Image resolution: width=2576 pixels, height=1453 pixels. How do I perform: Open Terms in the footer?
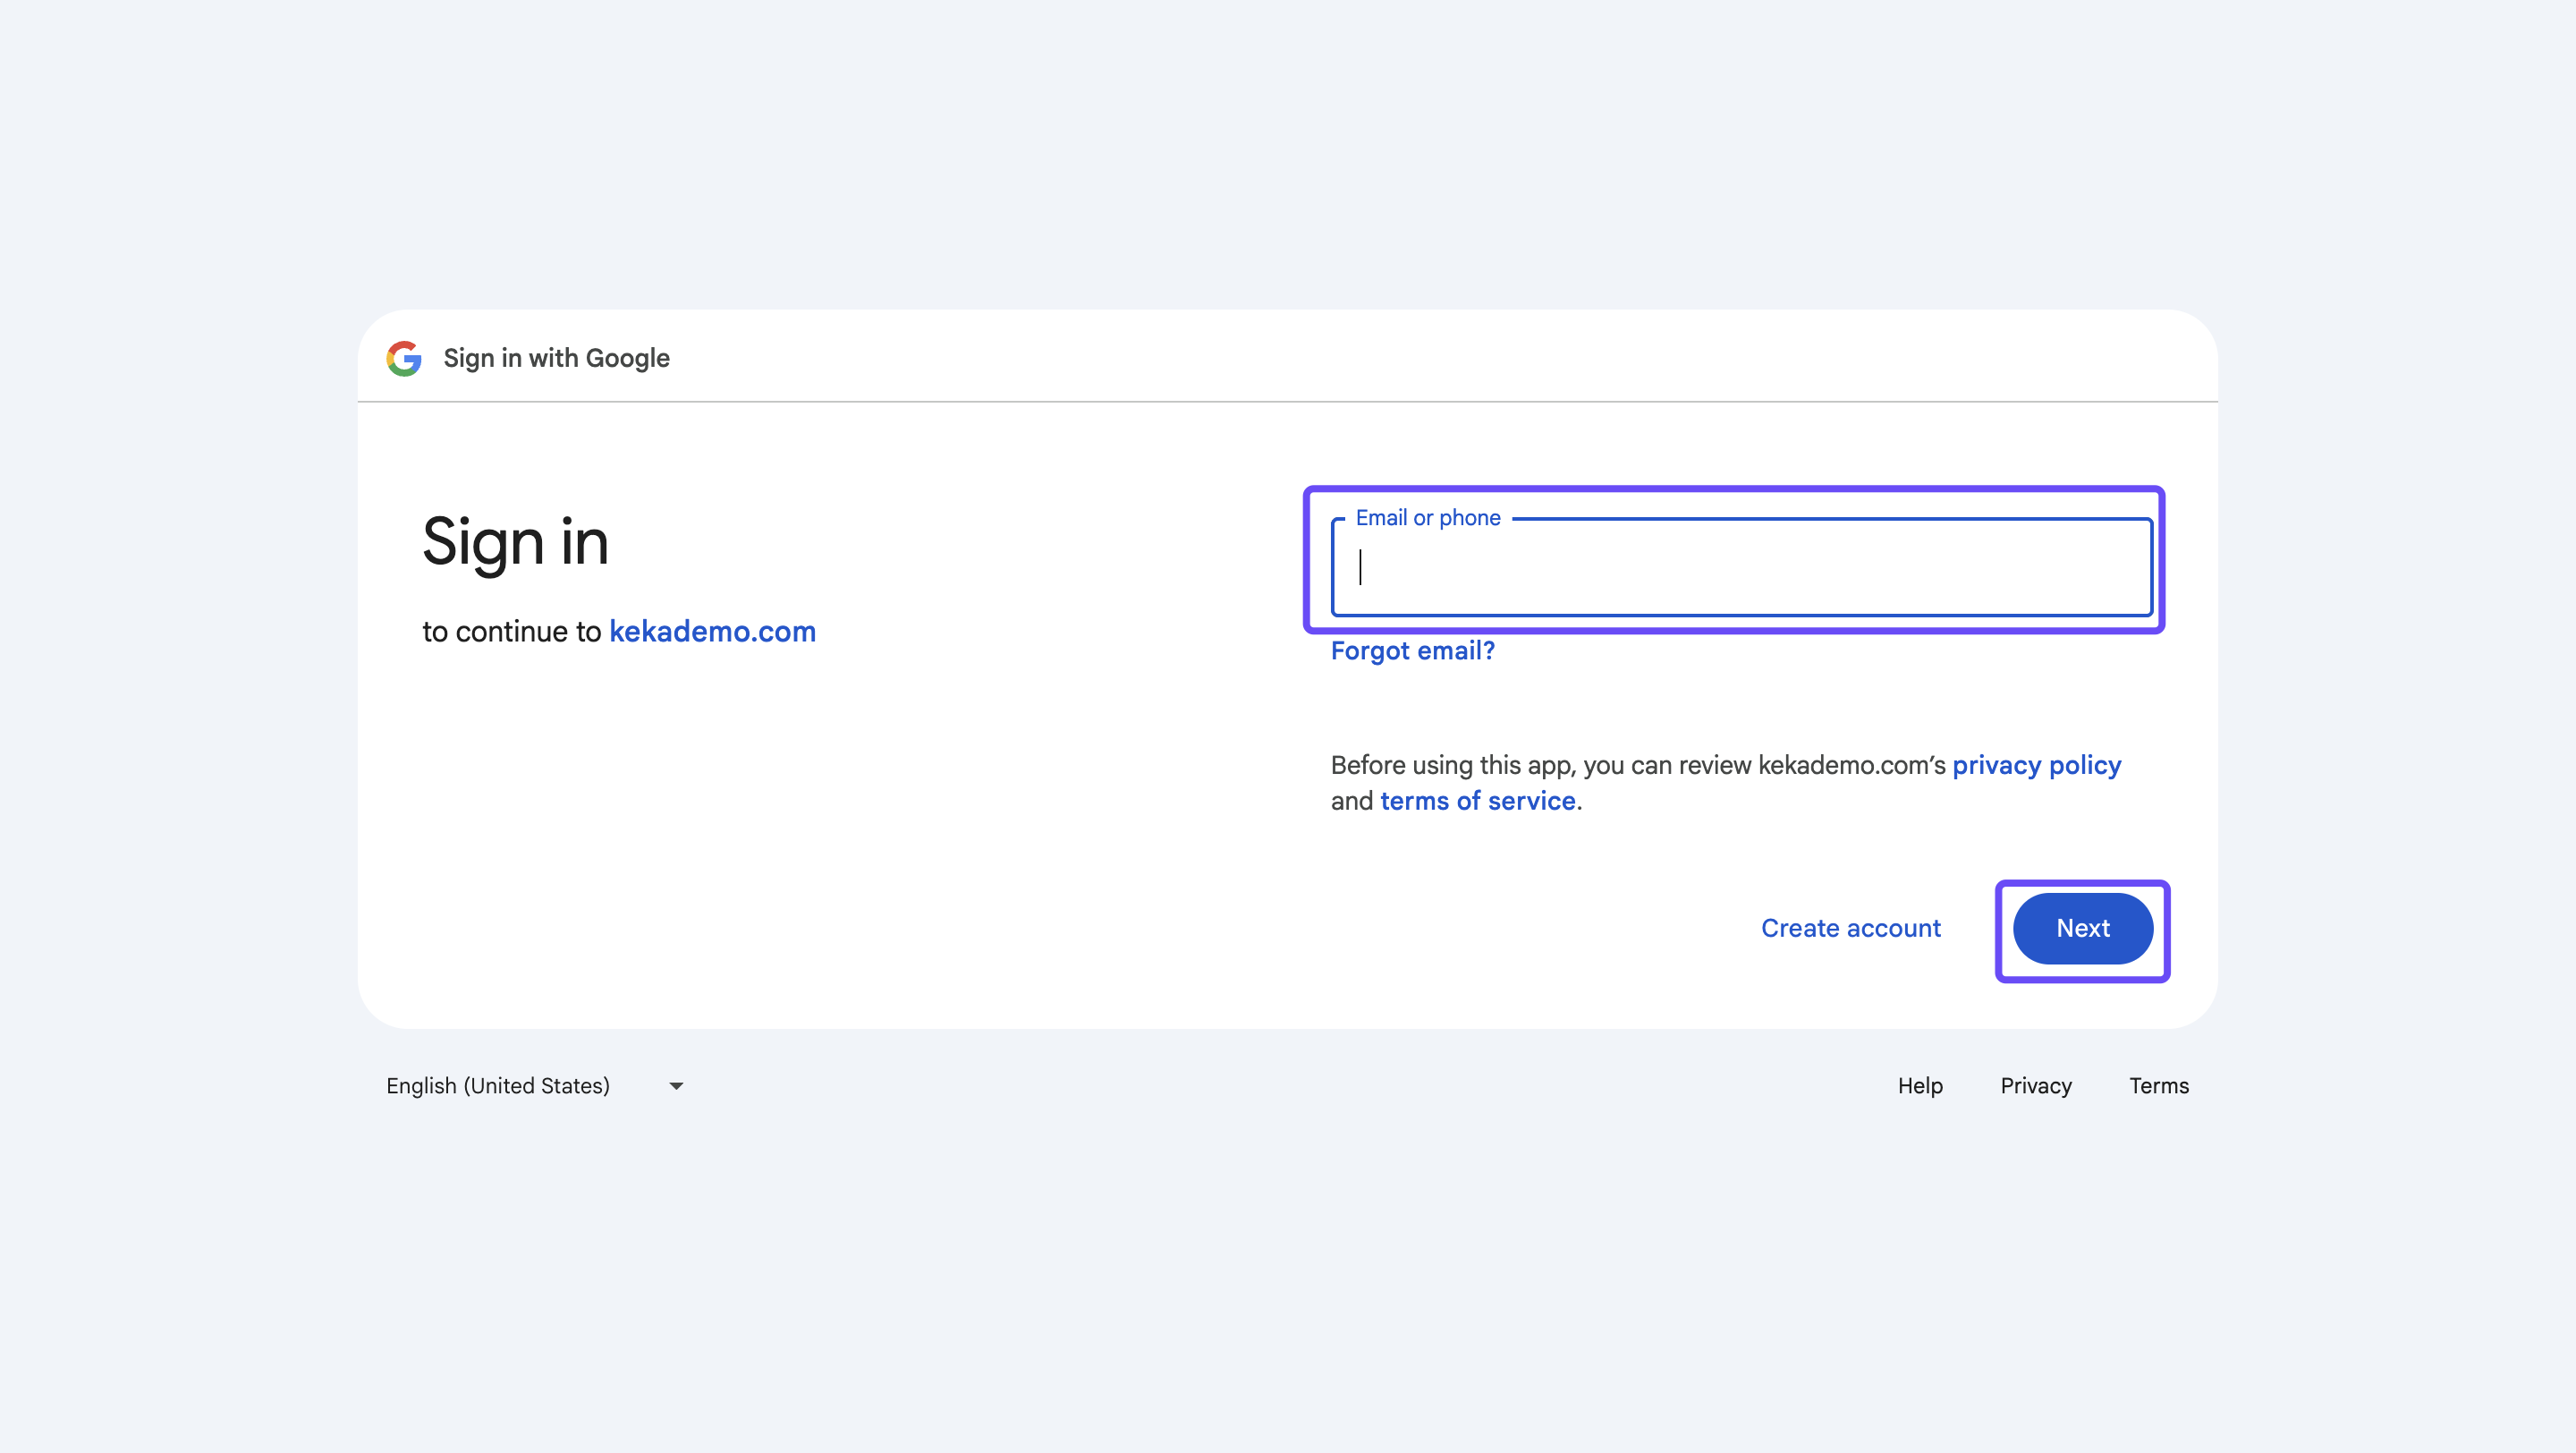coord(2158,1086)
